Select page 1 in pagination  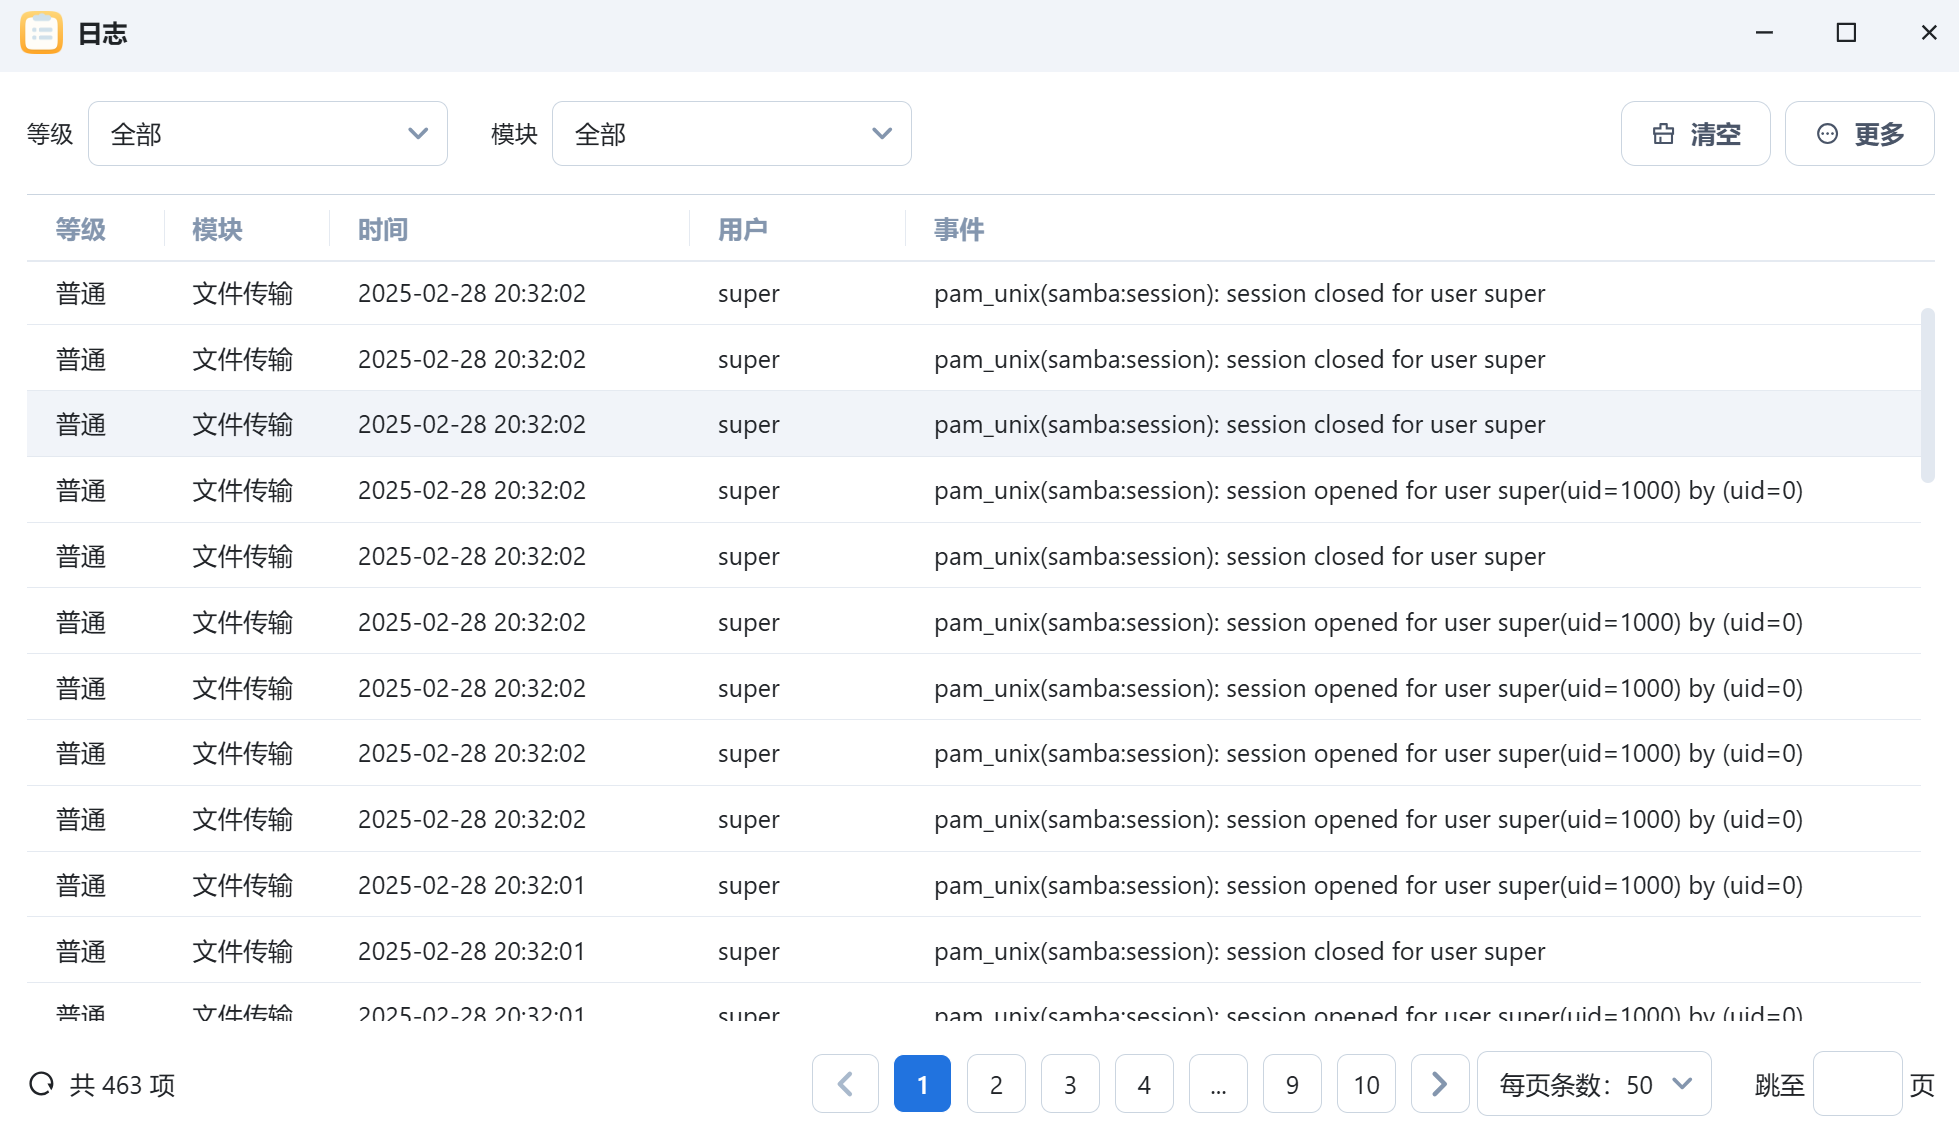tap(922, 1084)
